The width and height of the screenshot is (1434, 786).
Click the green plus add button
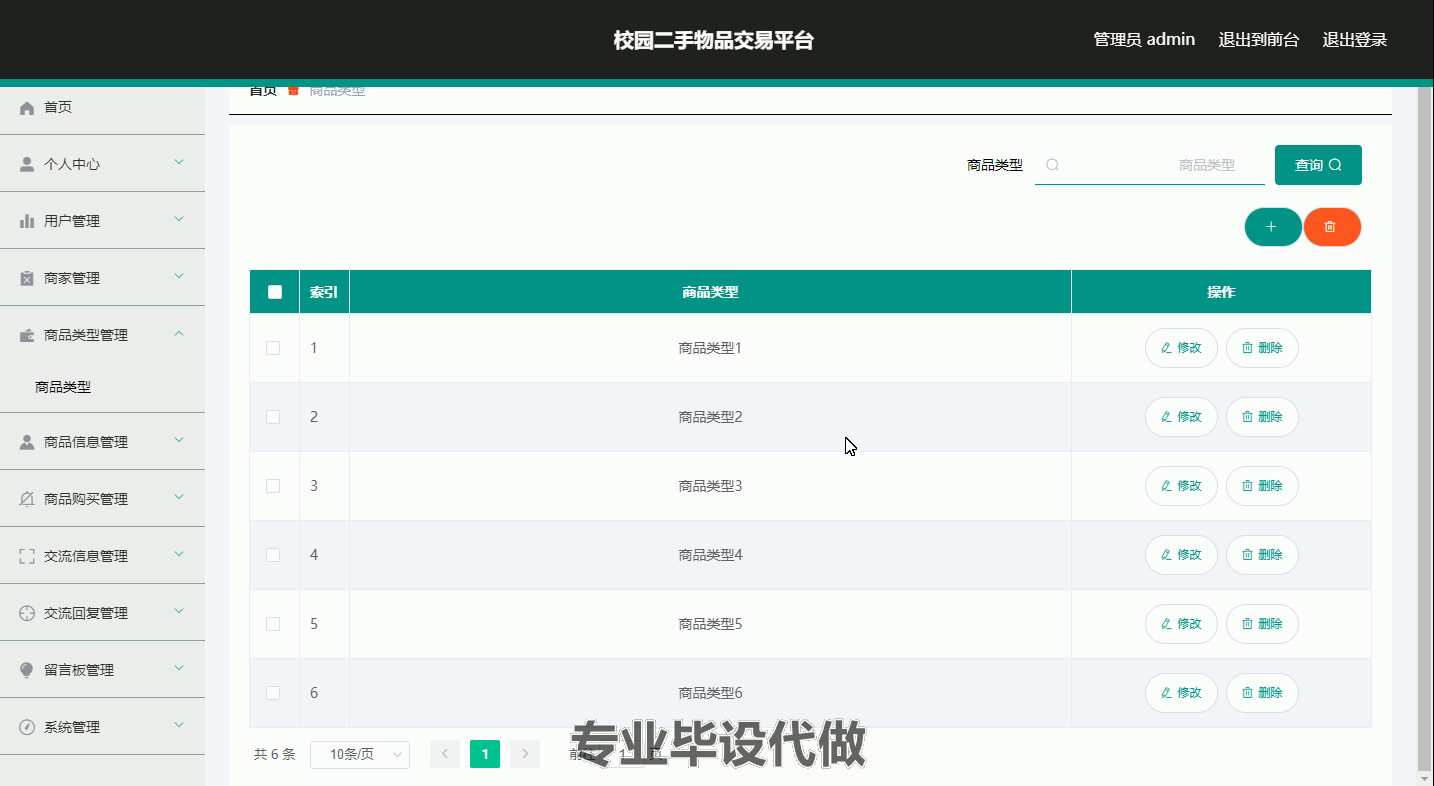(x=1272, y=227)
